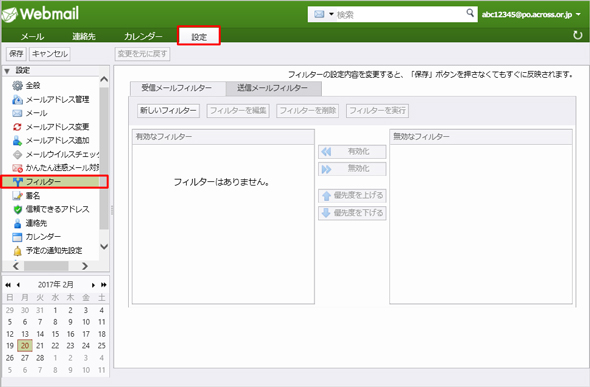Click the メールウイルスチェック icon
Viewport: 590px width, 387px height.
(x=17, y=155)
